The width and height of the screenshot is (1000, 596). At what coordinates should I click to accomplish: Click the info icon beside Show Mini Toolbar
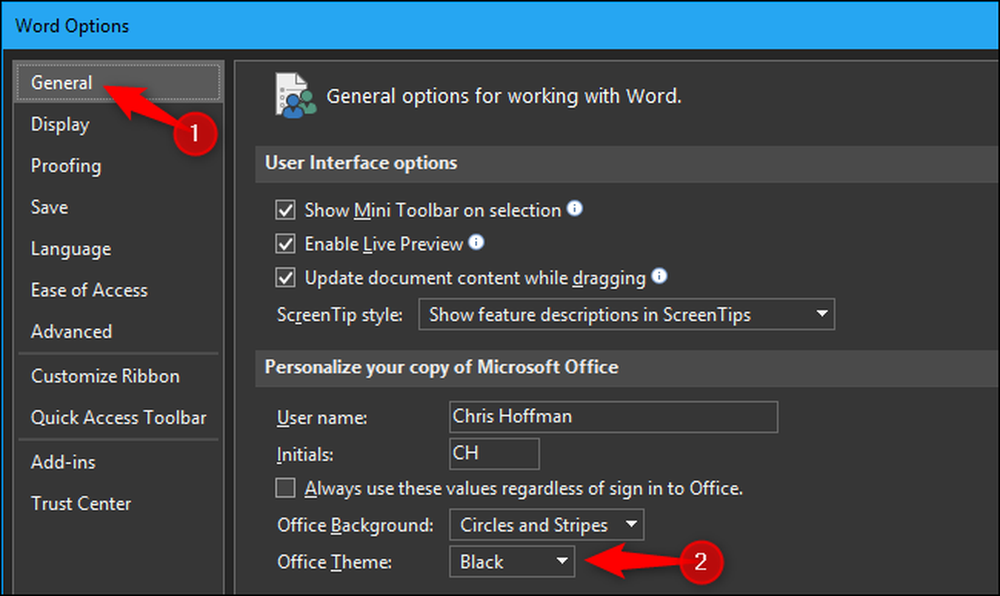pos(575,208)
